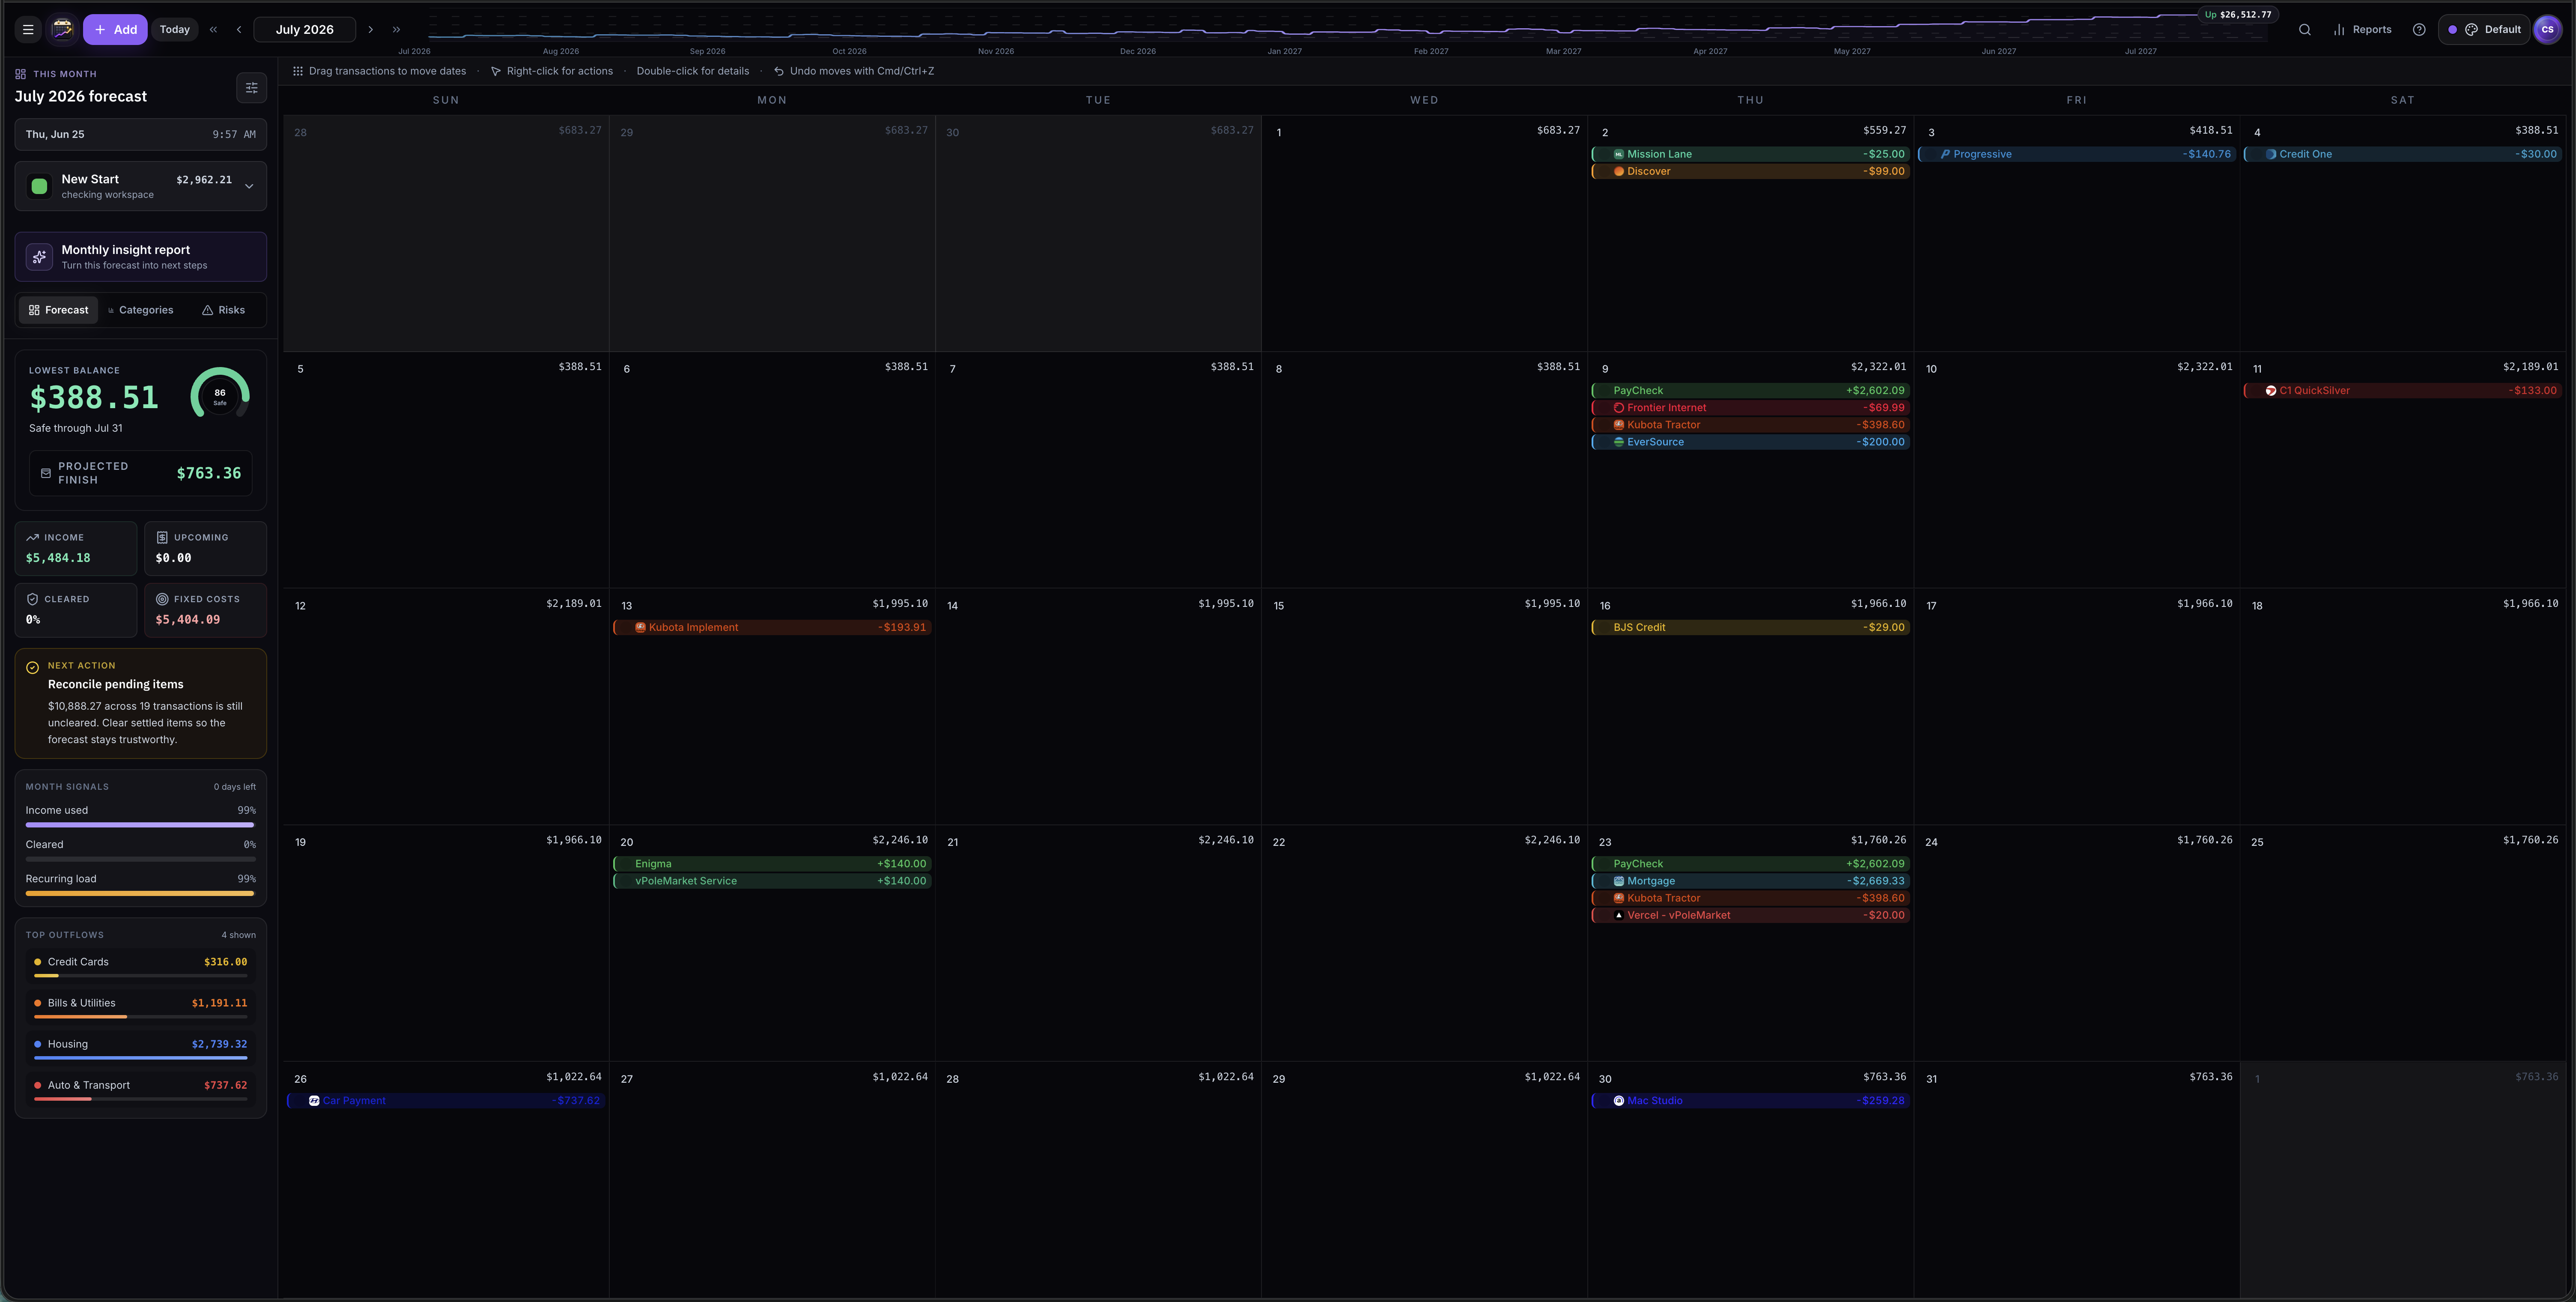Screen dimensions: 2576x1302
Task: Click the Jan 2027 label on the timeline
Action: (1284, 51)
